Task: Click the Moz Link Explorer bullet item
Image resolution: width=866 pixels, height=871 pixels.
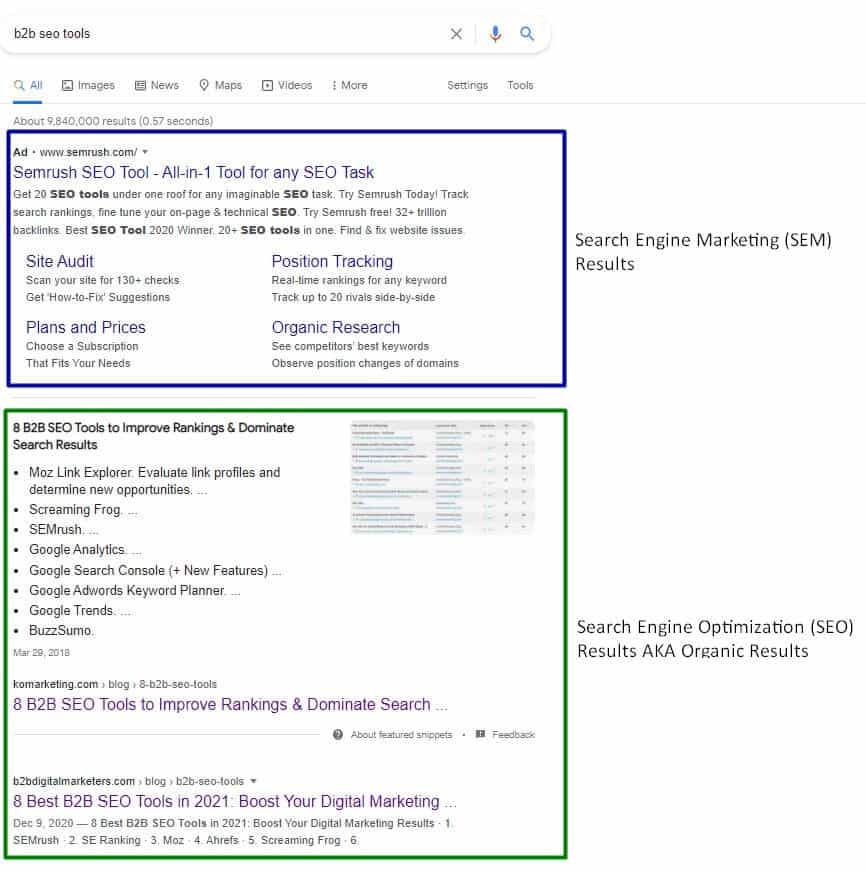Action: 154,481
